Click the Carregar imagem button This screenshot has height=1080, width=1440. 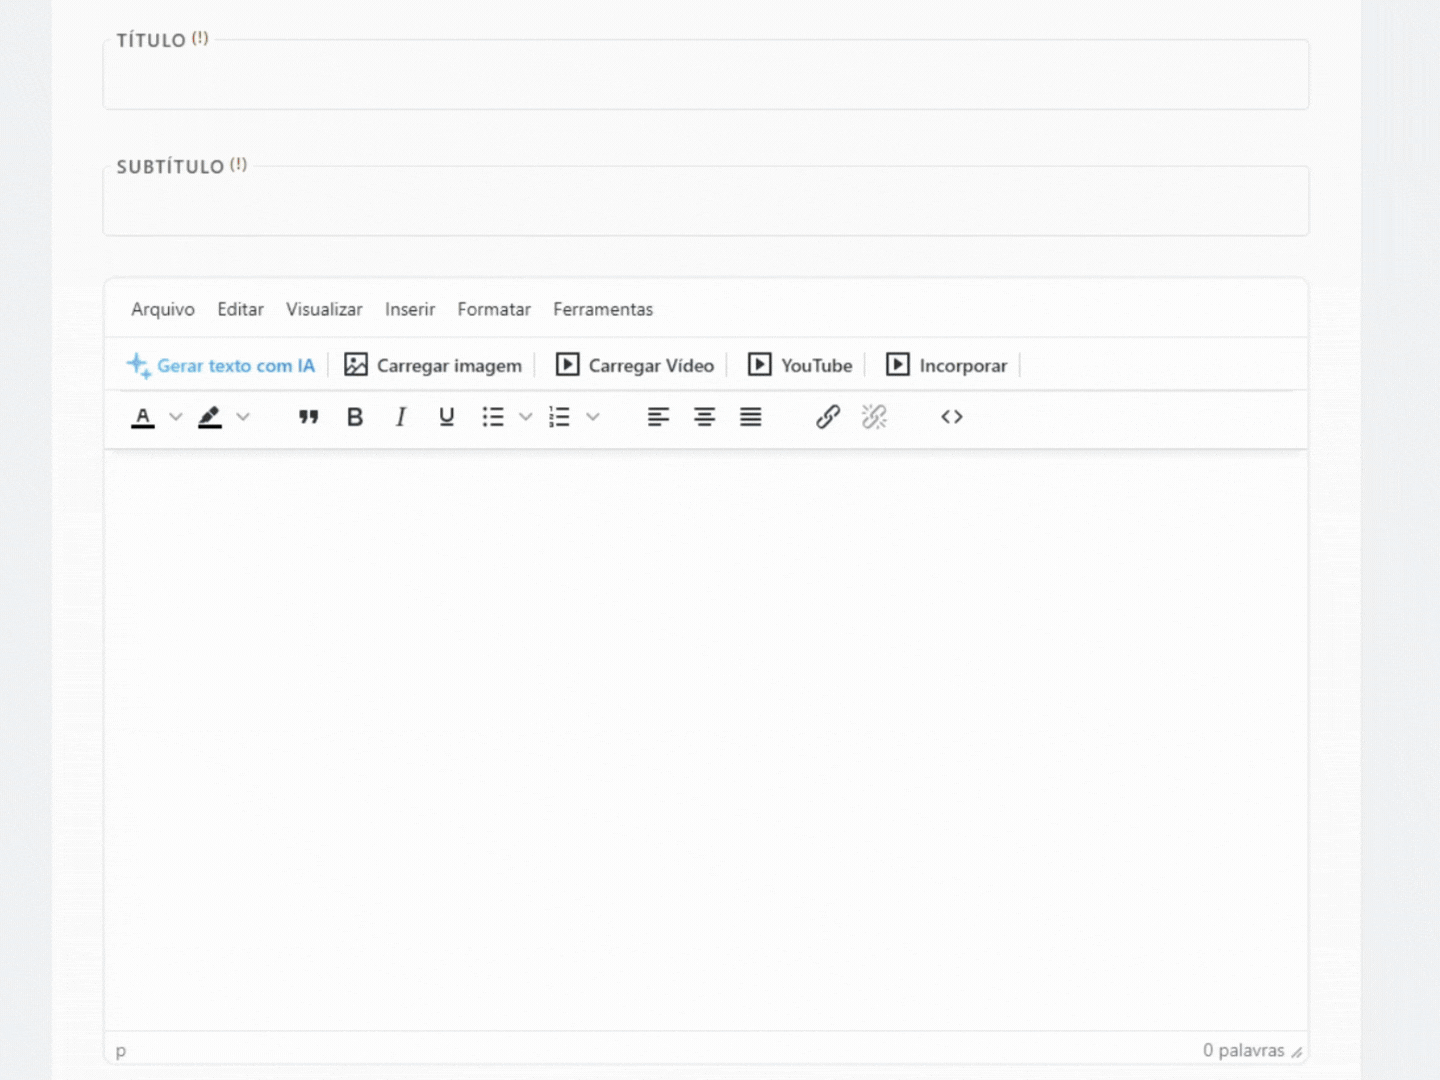432,365
